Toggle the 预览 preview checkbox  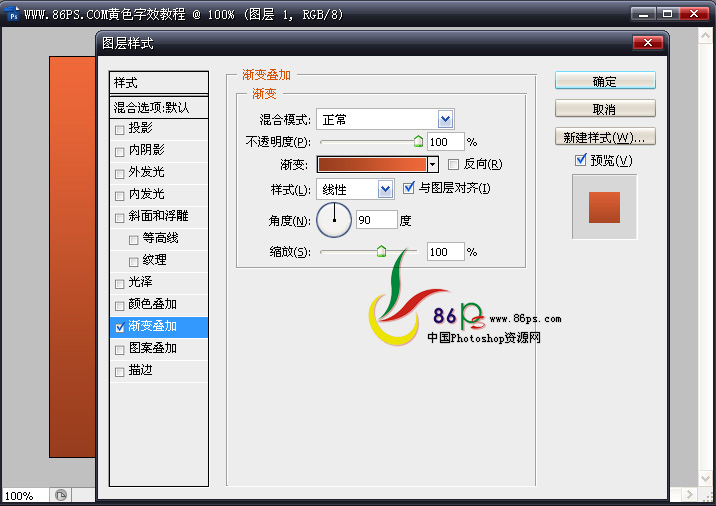[x=580, y=160]
